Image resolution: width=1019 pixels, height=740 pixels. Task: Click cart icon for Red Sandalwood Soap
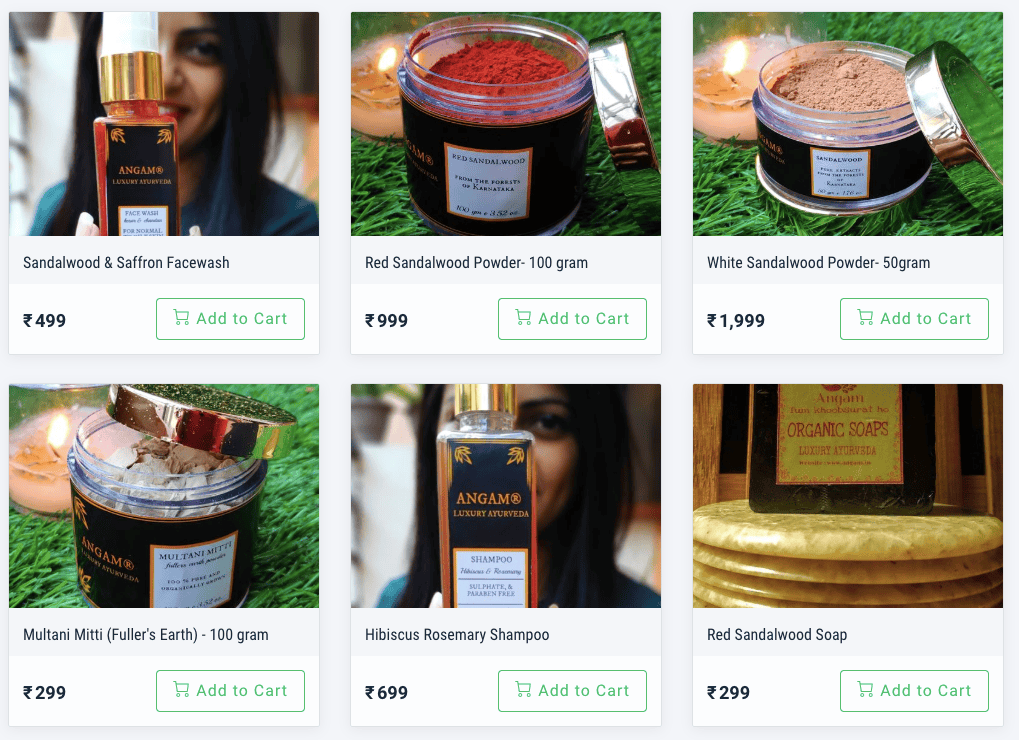coord(865,689)
